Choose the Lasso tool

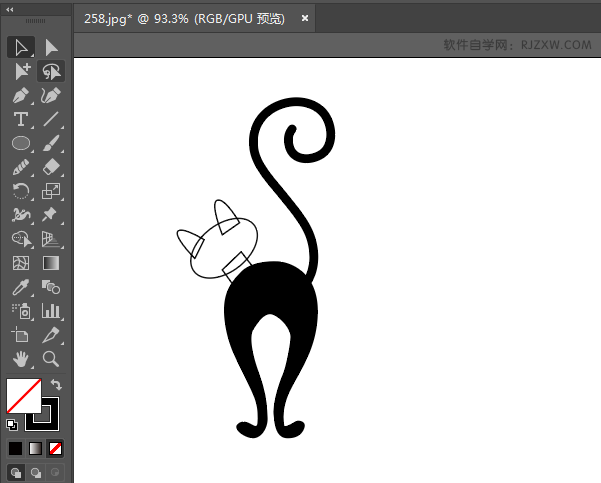(x=51, y=71)
